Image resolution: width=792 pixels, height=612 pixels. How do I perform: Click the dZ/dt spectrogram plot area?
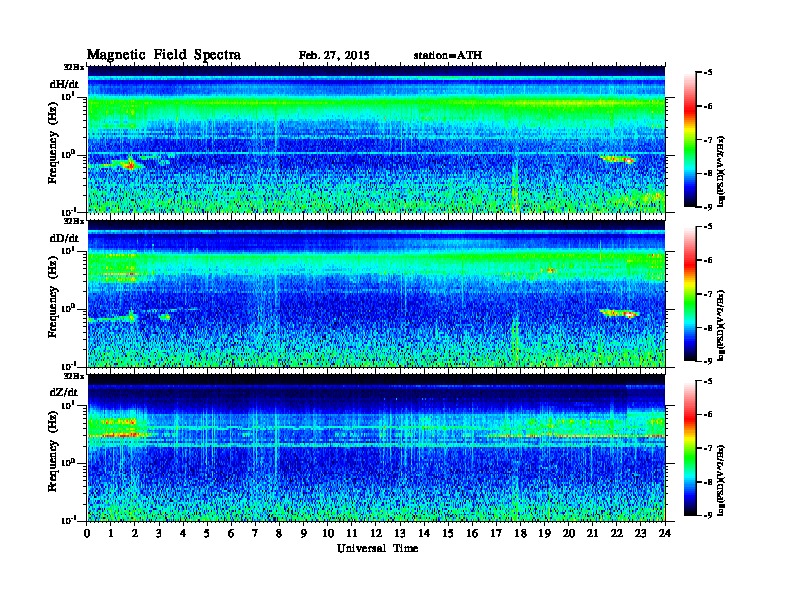click(x=376, y=448)
